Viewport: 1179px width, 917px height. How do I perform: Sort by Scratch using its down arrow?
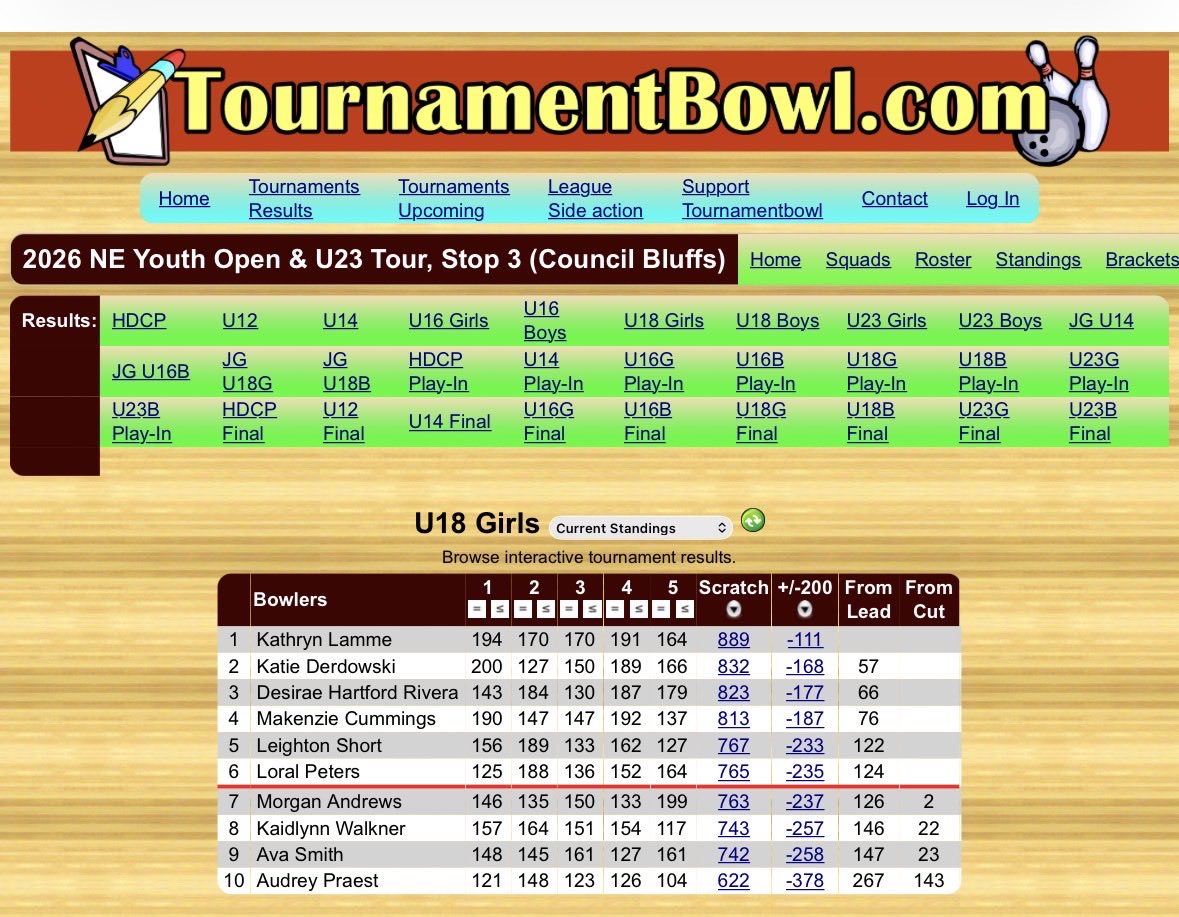coord(734,610)
